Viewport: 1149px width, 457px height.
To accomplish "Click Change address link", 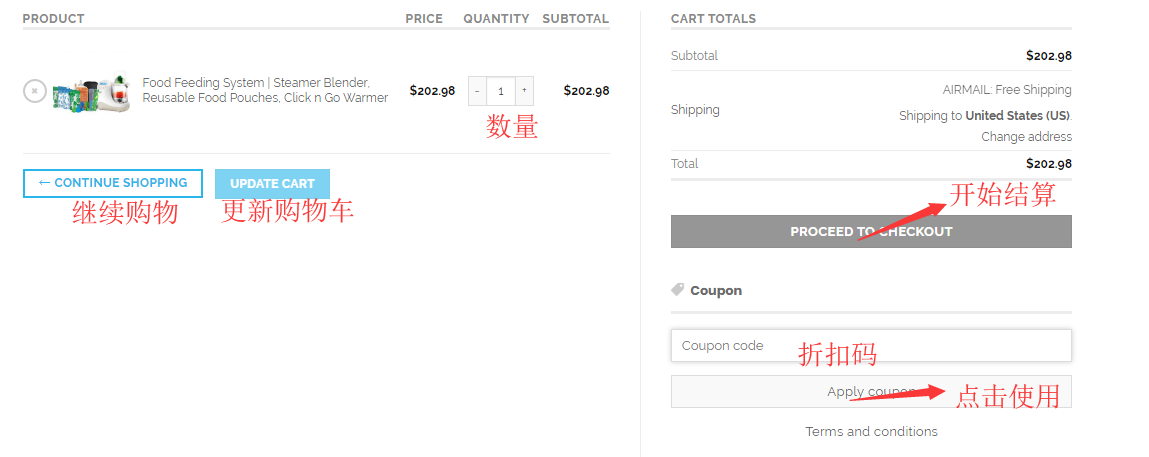I will (1026, 137).
